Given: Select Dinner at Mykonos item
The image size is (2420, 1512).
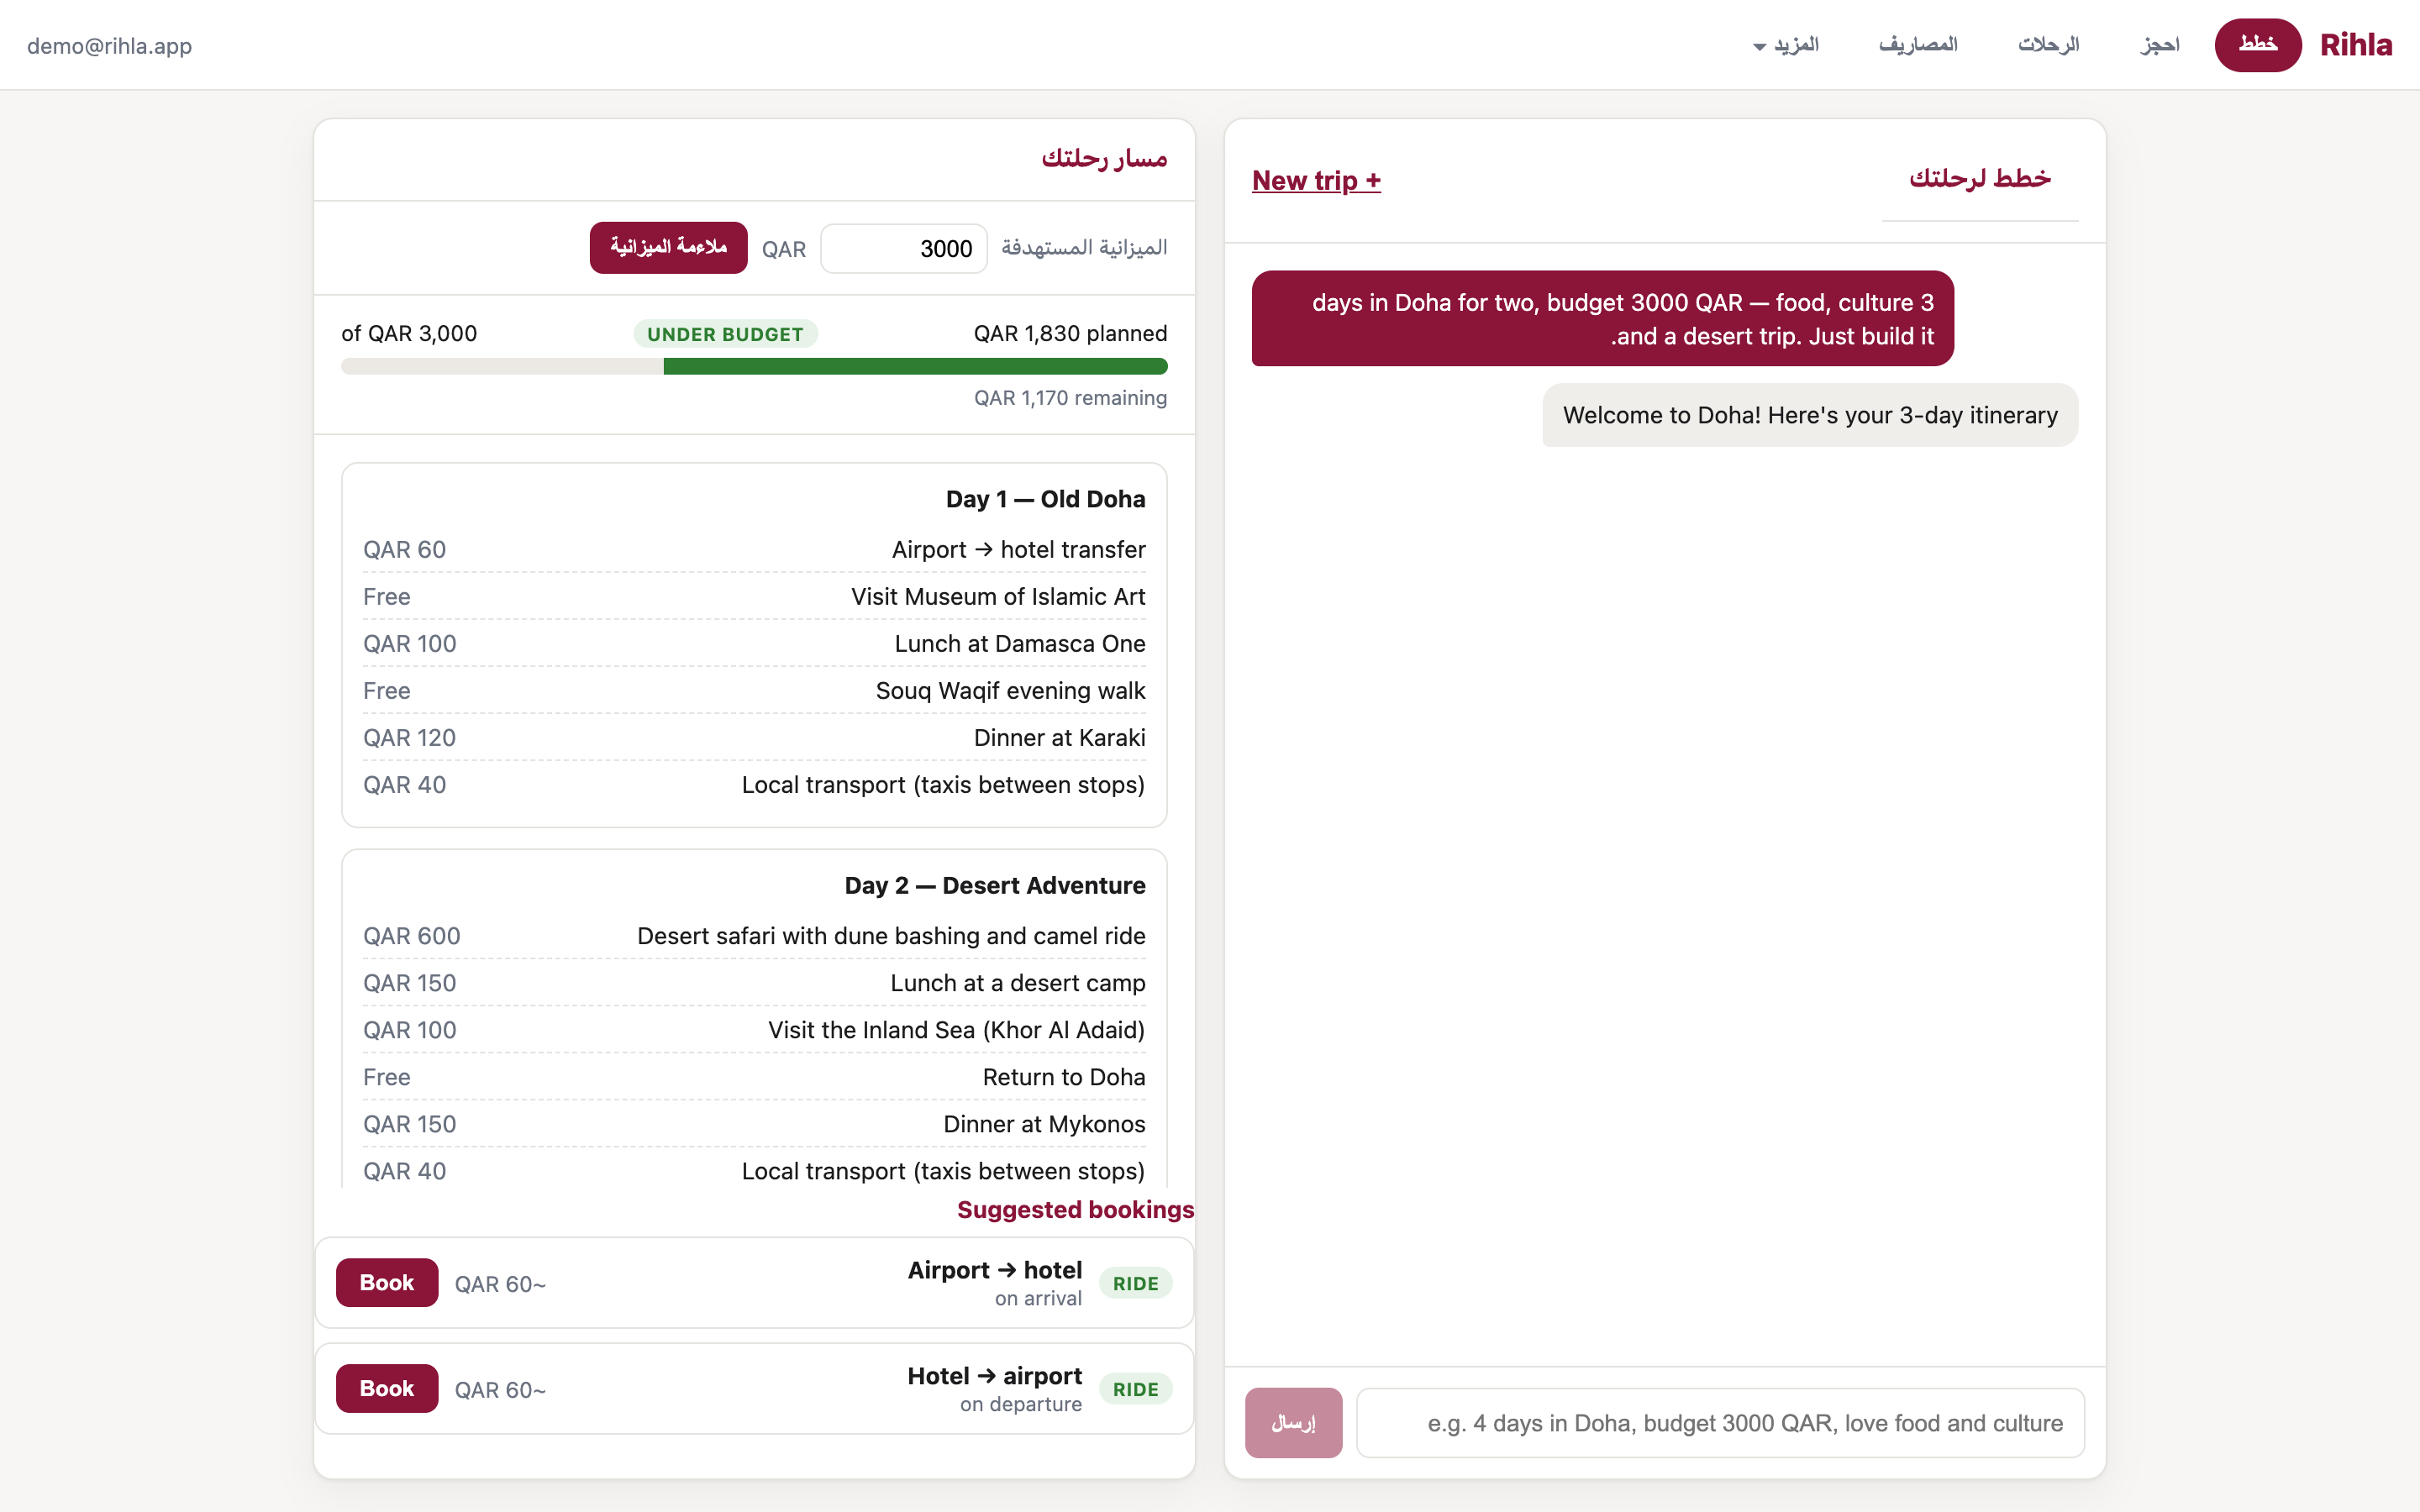Looking at the screenshot, I should point(754,1123).
